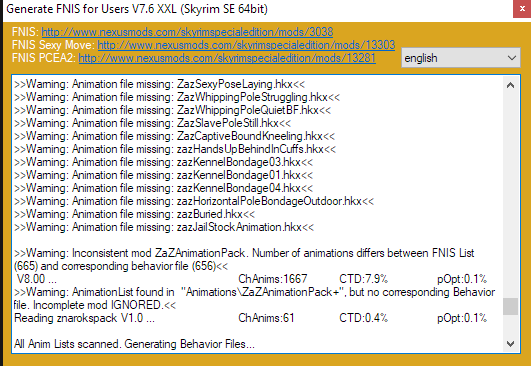
Task: Click the zazKennelBondage01.hkx warning line
Action: click(x=163, y=175)
